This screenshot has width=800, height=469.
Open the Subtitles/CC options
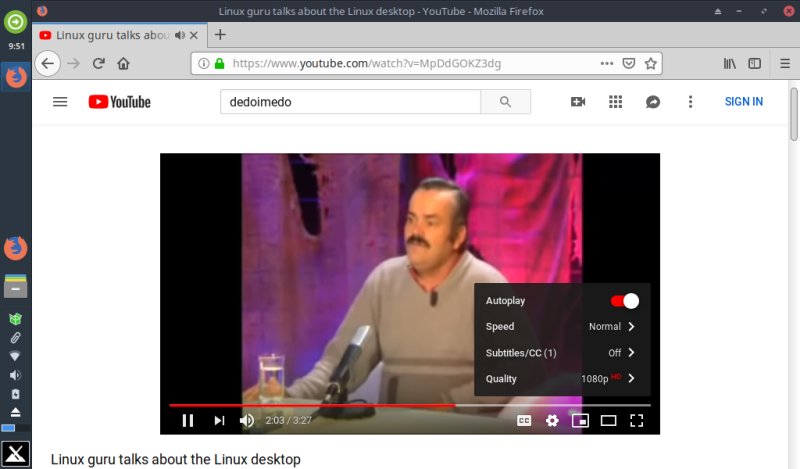click(560, 353)
